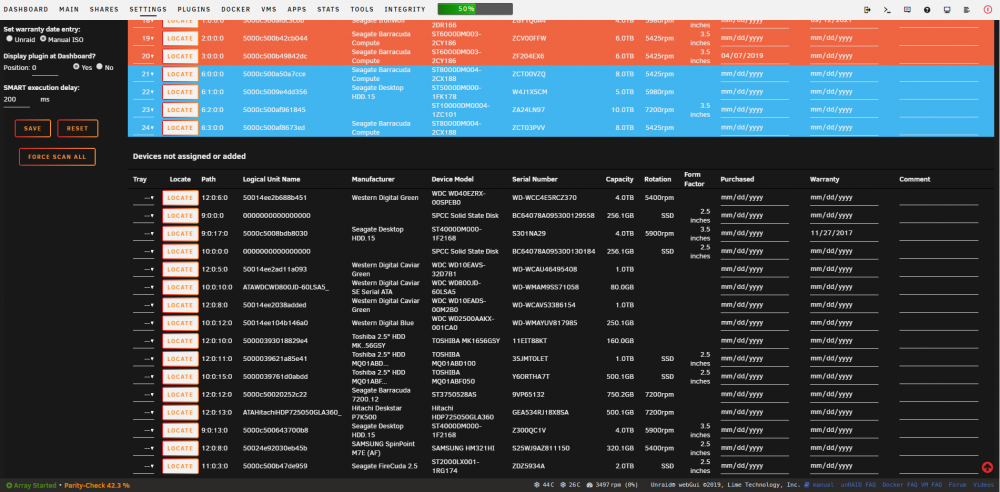Click the Save button

[33, 128]
